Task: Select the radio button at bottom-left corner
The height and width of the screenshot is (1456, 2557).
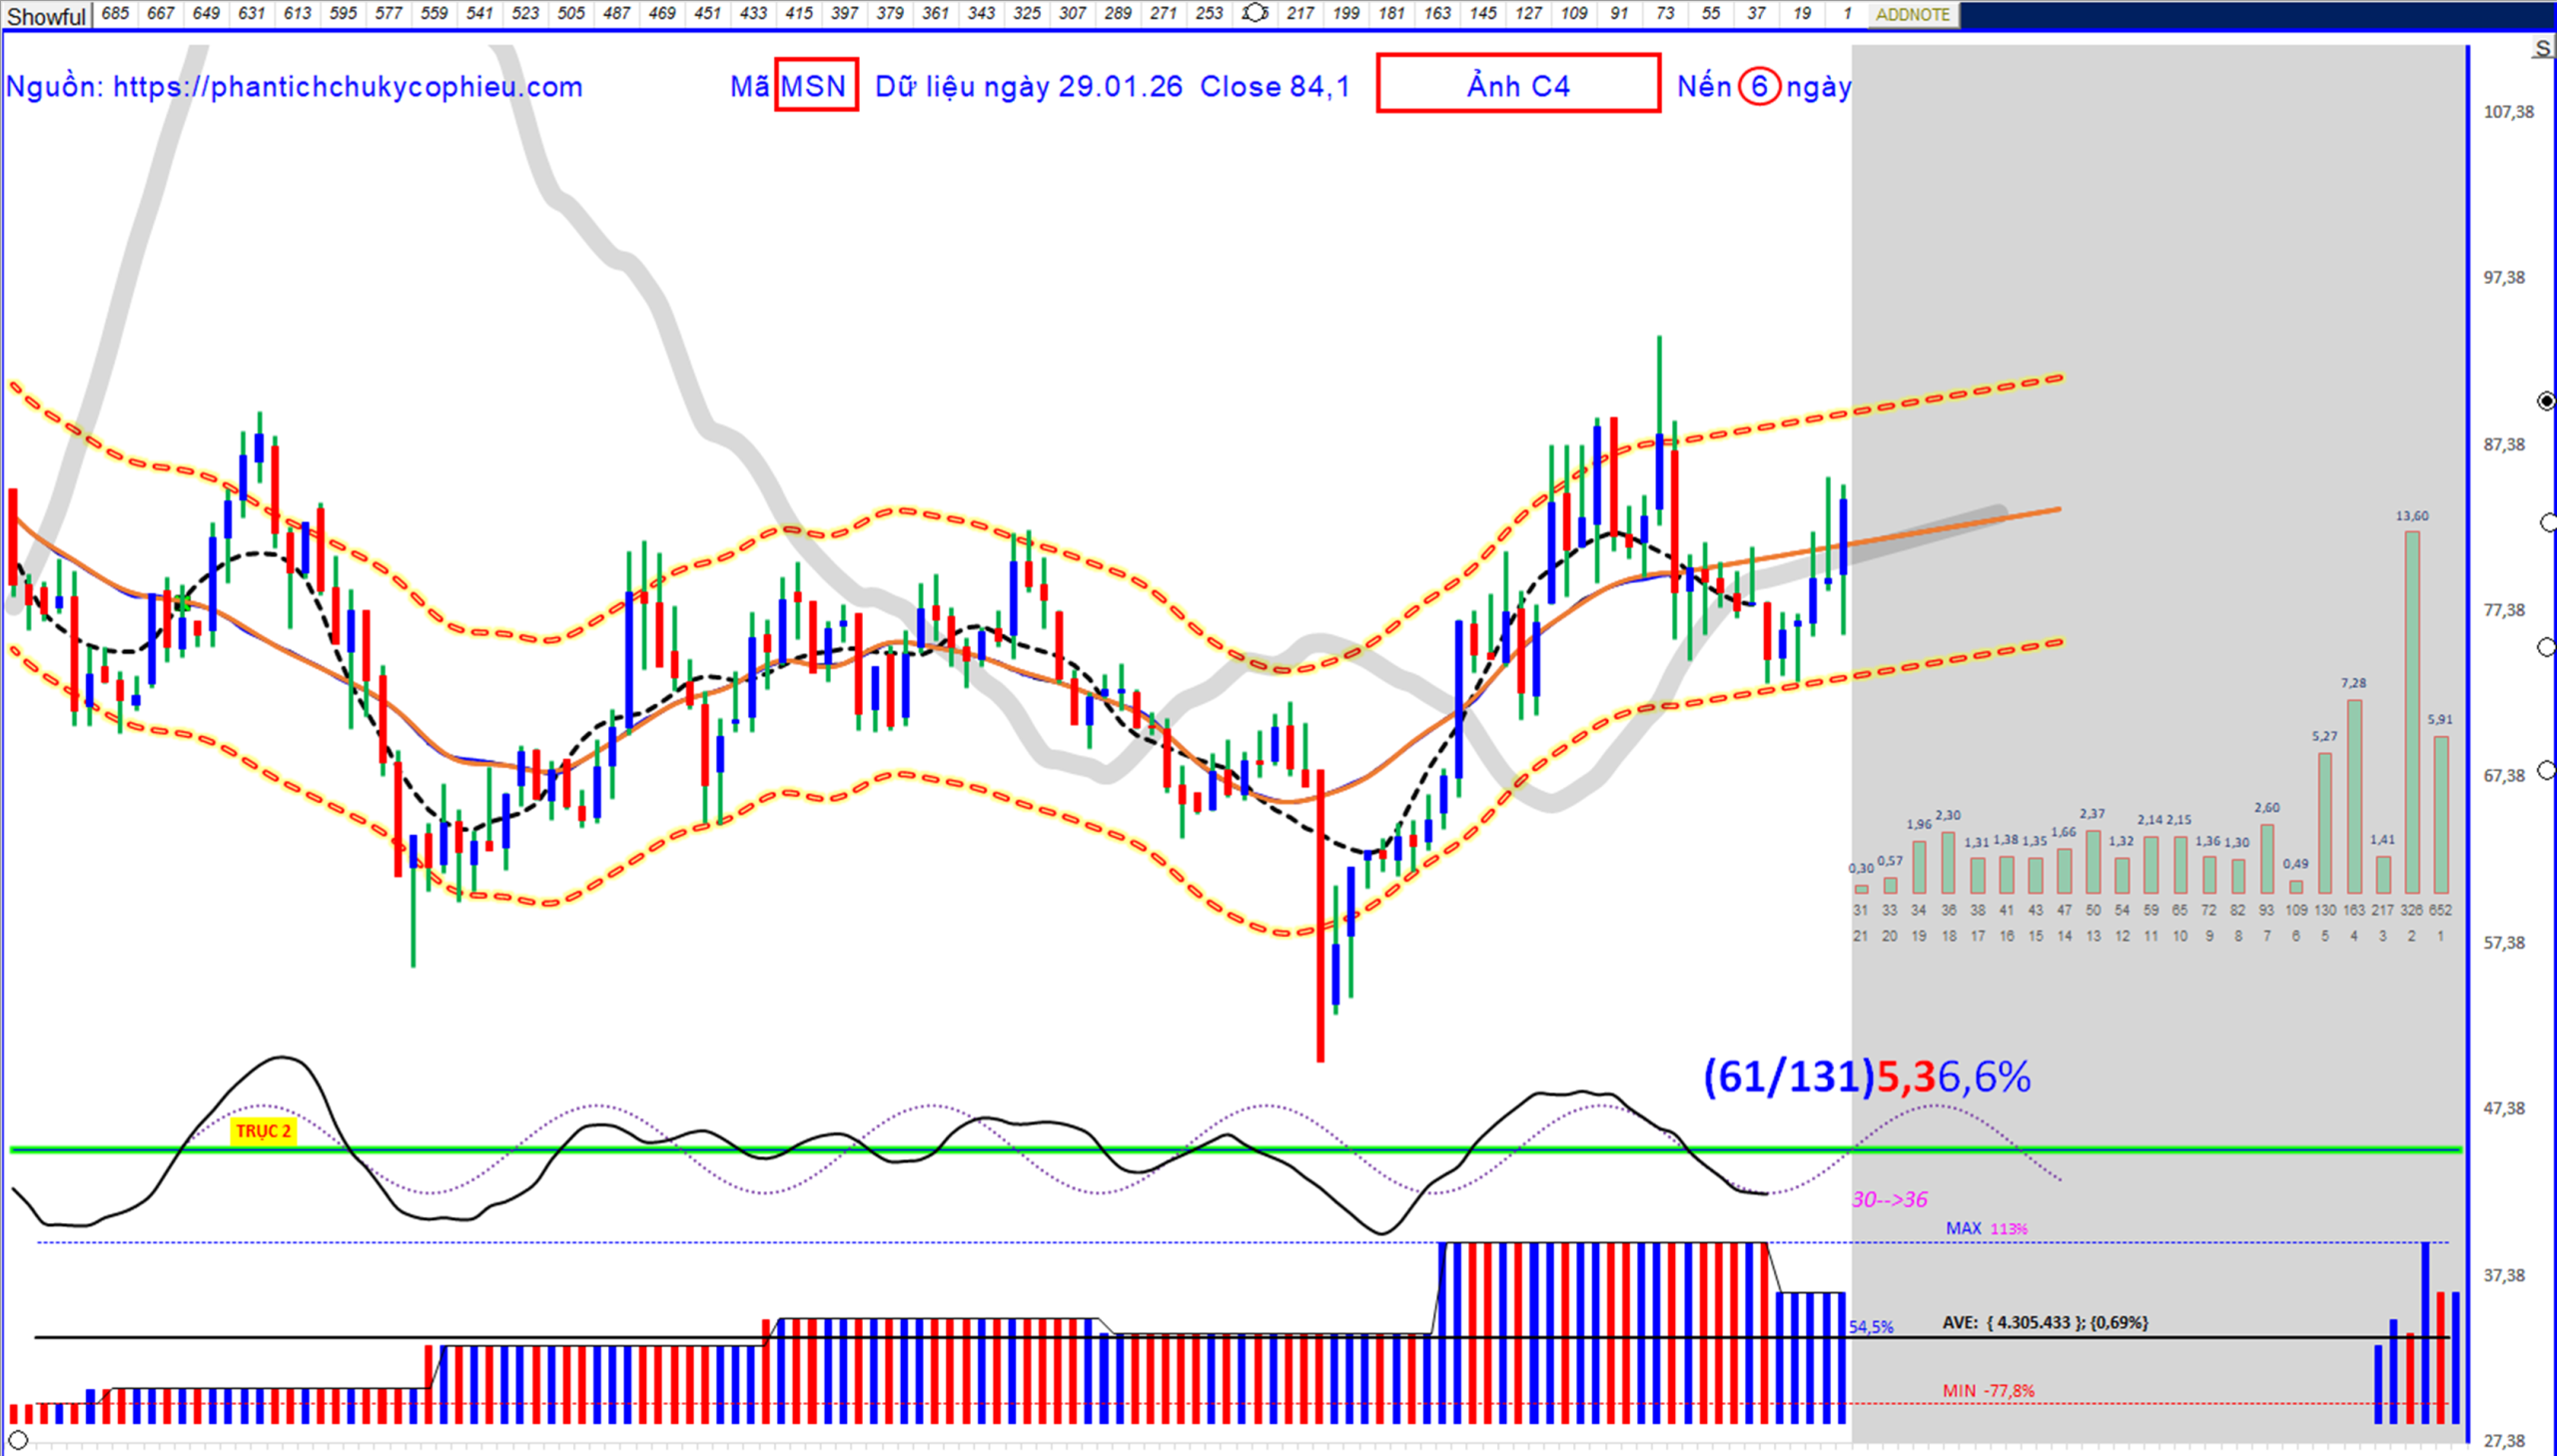Action: click(18, 1440)
